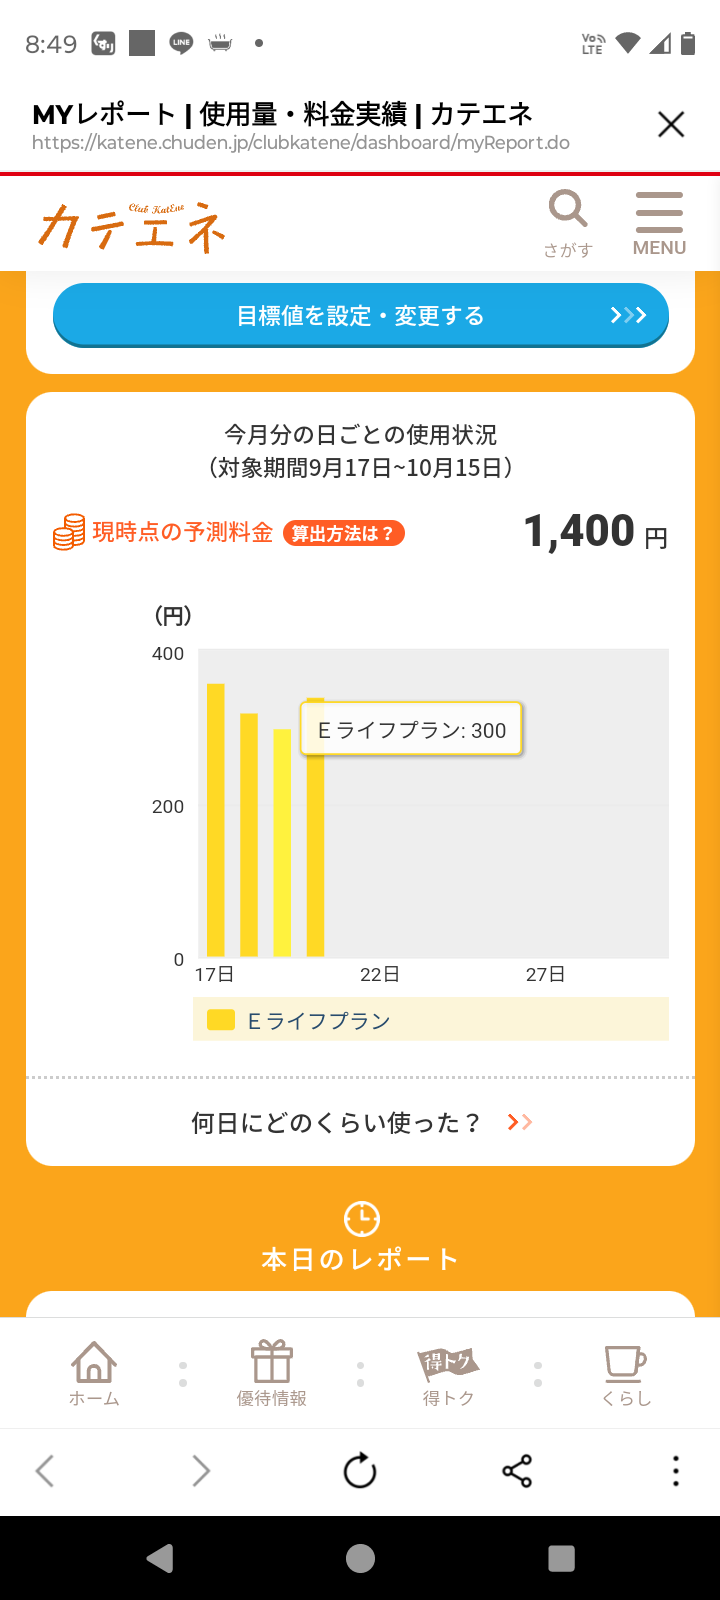
Task: Open 優待情報 gift tab
Action: point(271,1373)
